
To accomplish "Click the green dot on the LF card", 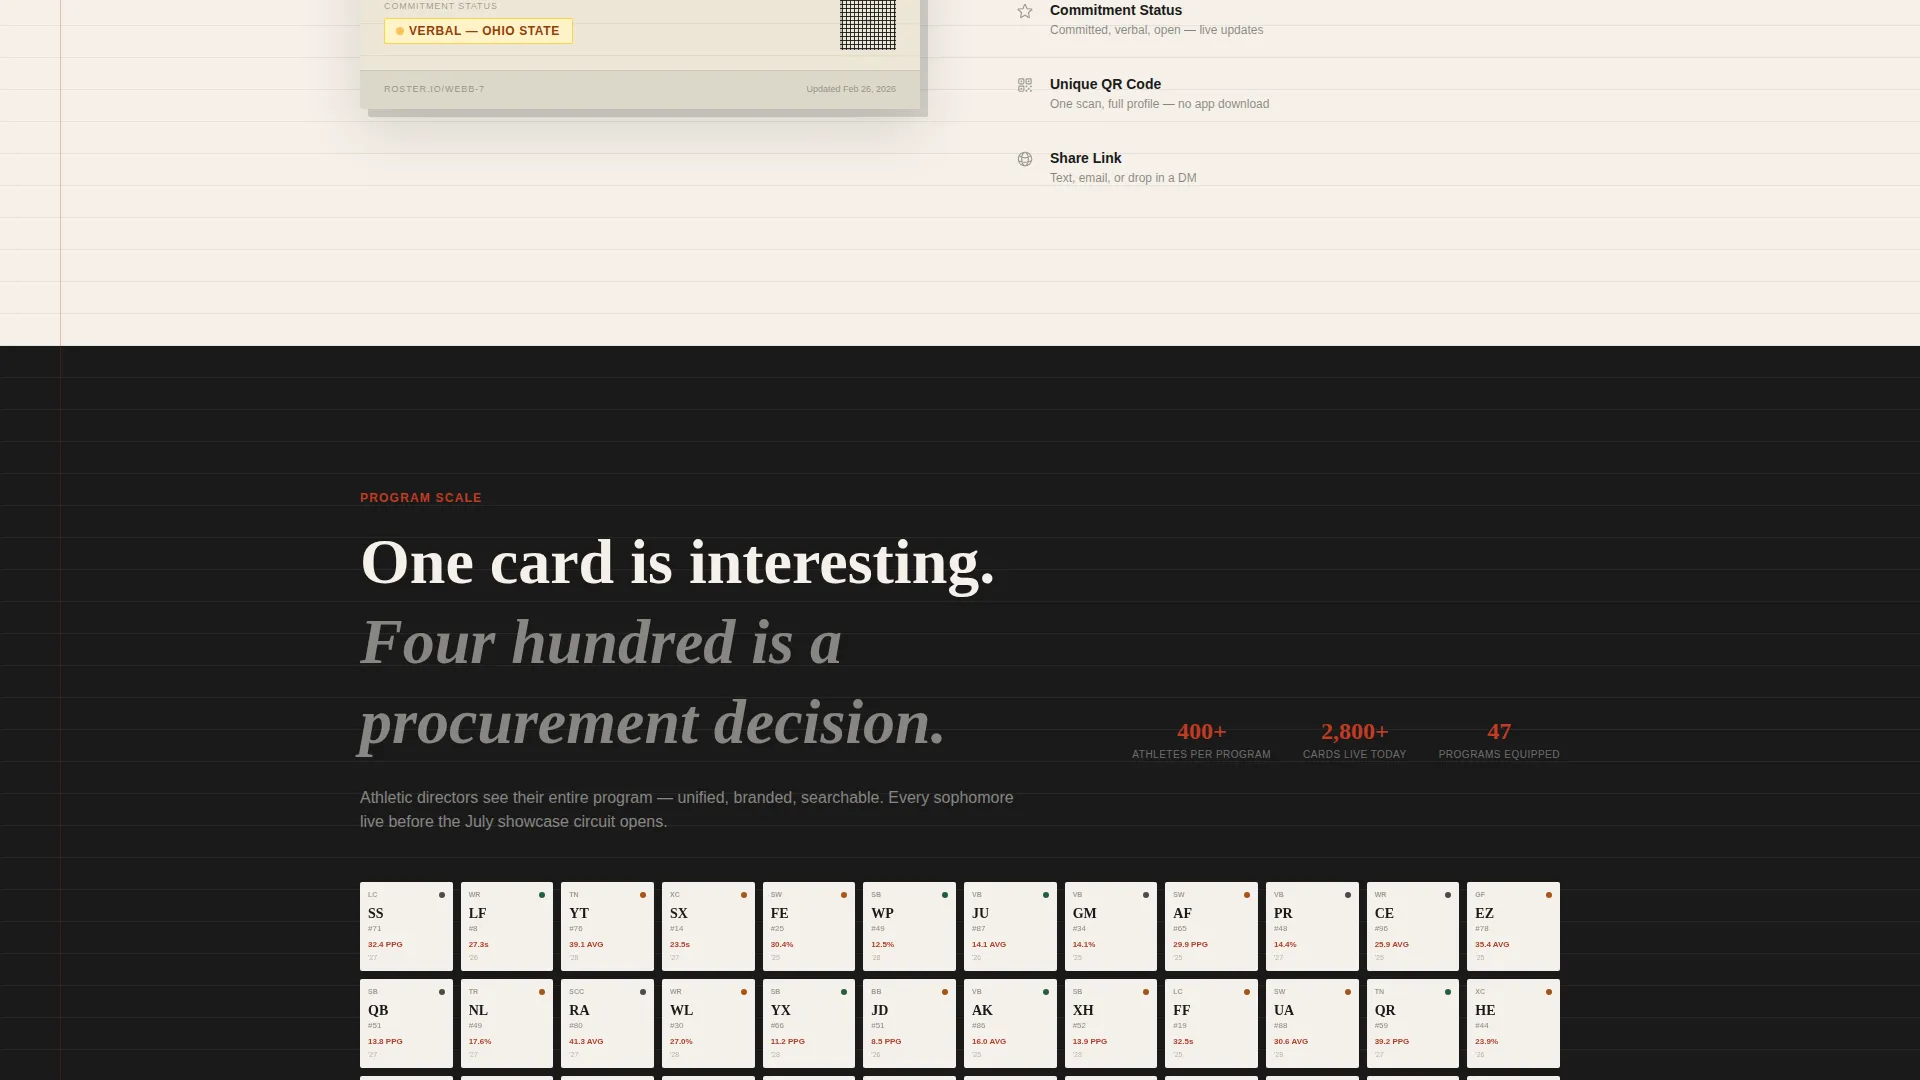I will 542,895.
